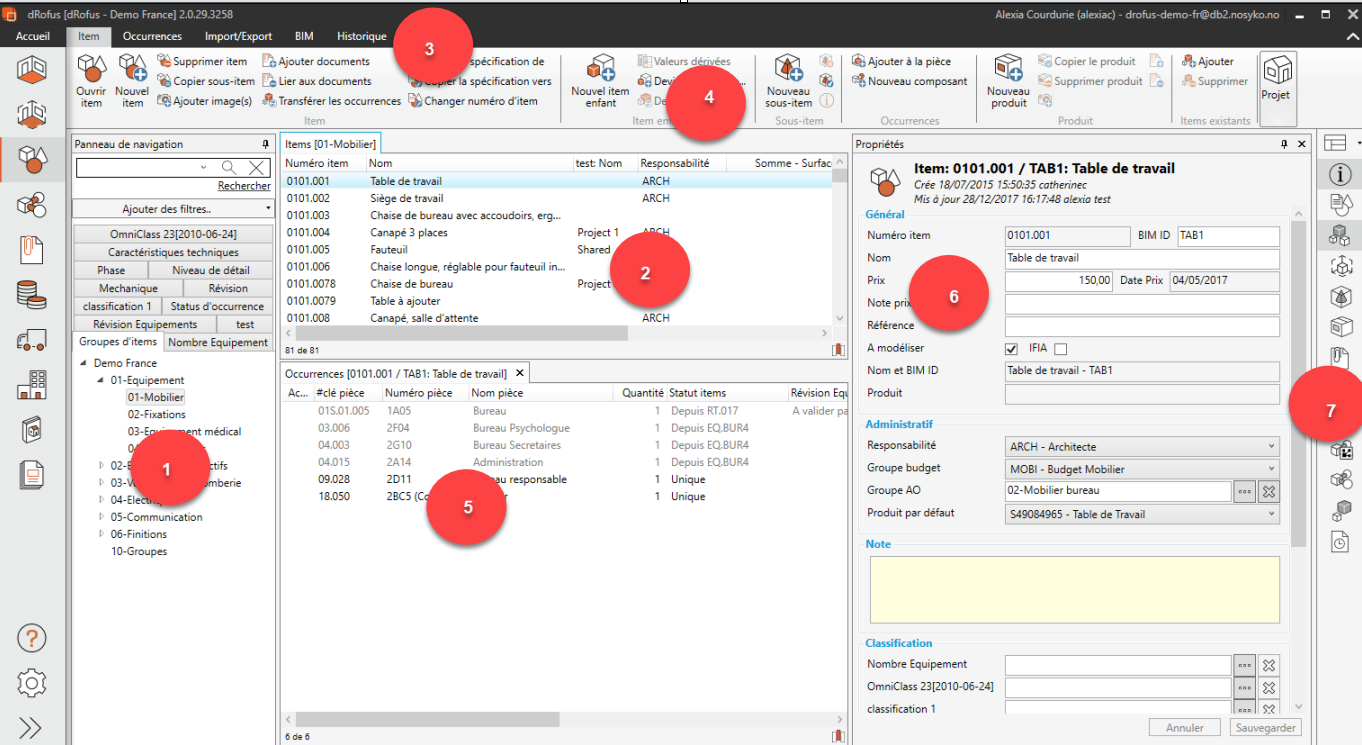Pin the Propriétés panel
The height and width of the screenshot is (745, 1362).
[x=1284, y=145]
